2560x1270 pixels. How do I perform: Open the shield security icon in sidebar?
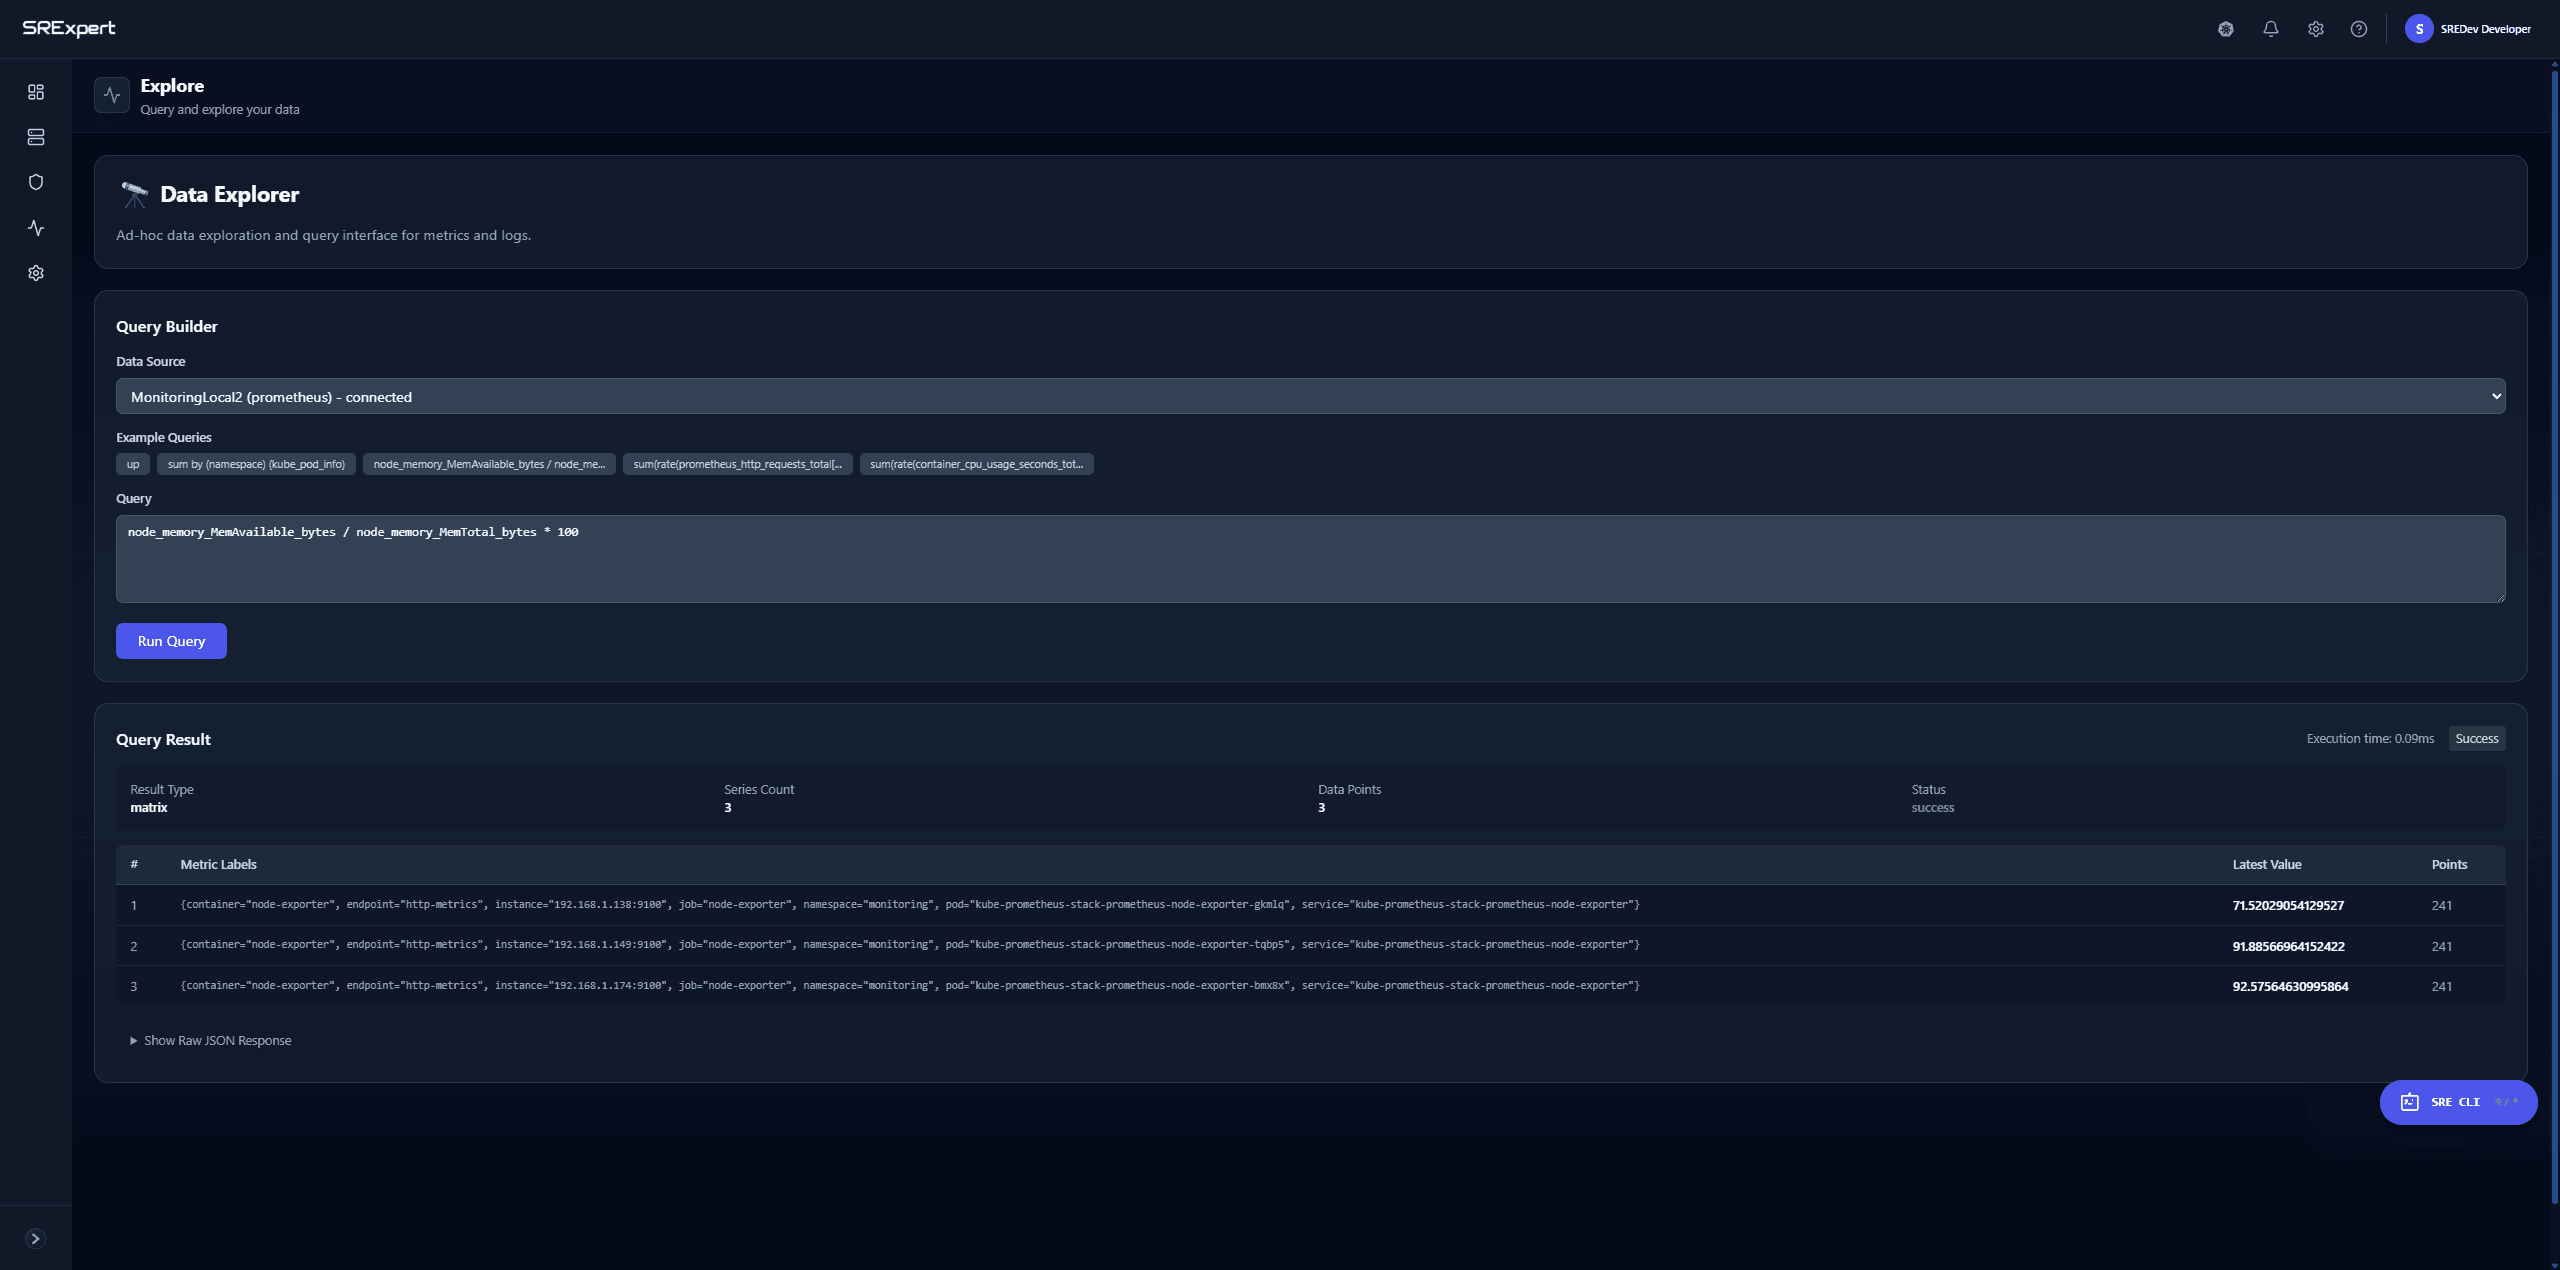click(36, 182)
